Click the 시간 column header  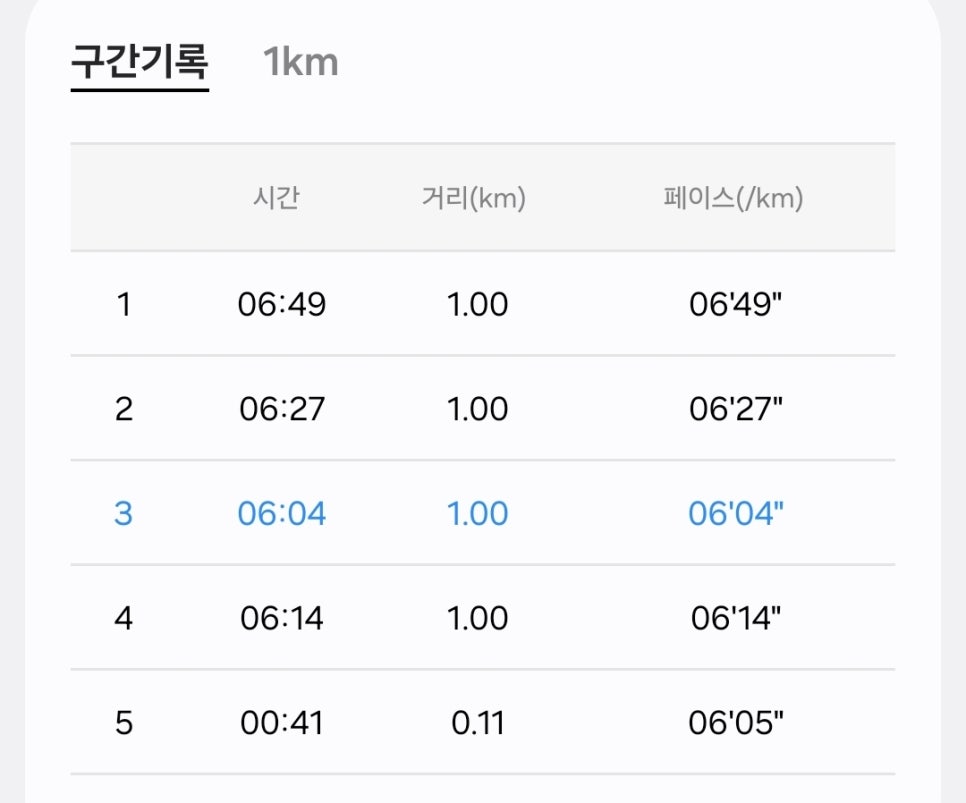tap(276, 198)
